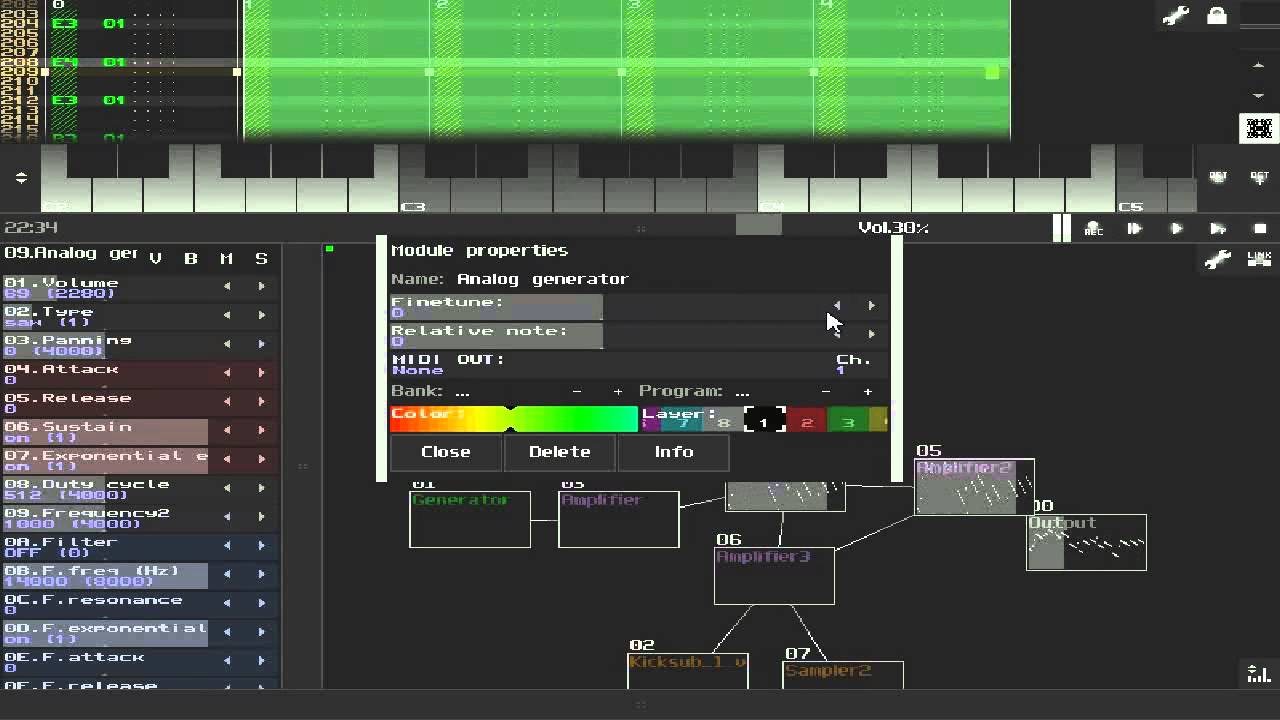Click left arrow of 08.Duty cycle controller
The width and height of the screenshot is (1280, 720).
click(x=227, y=488)
